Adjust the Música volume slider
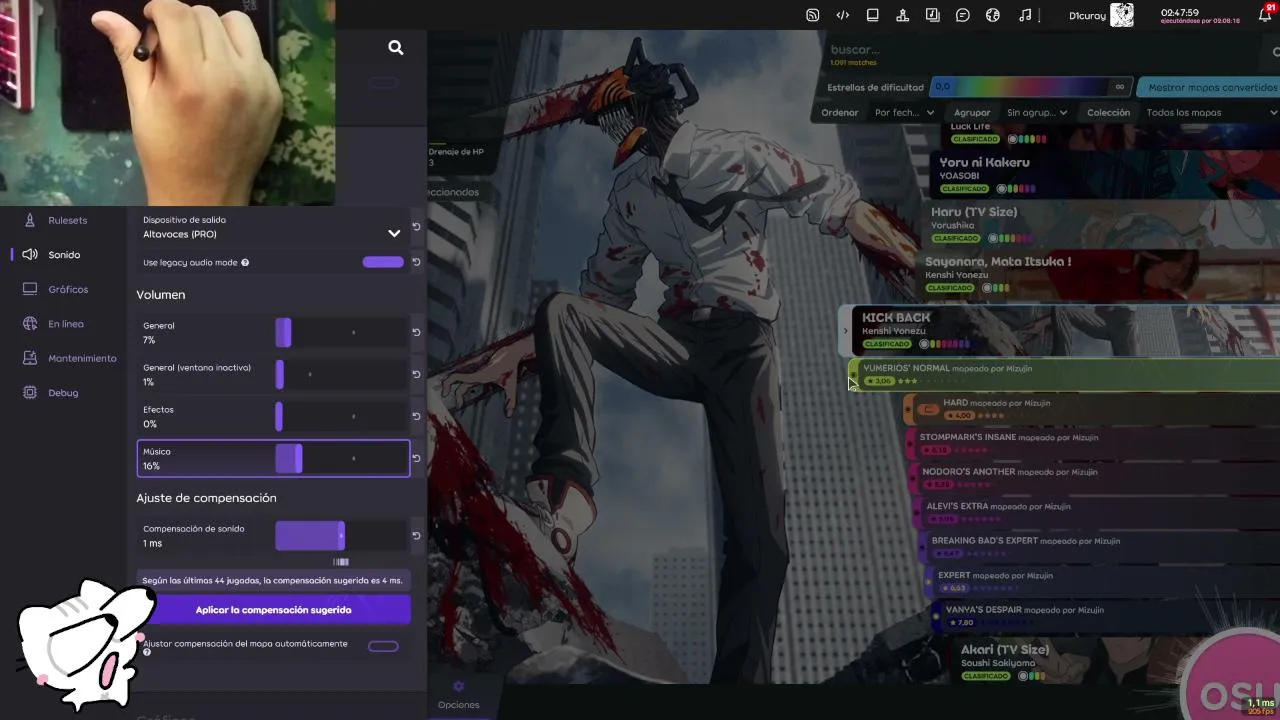The height and width of the screenshot is (720, 1280). point(341,458)
